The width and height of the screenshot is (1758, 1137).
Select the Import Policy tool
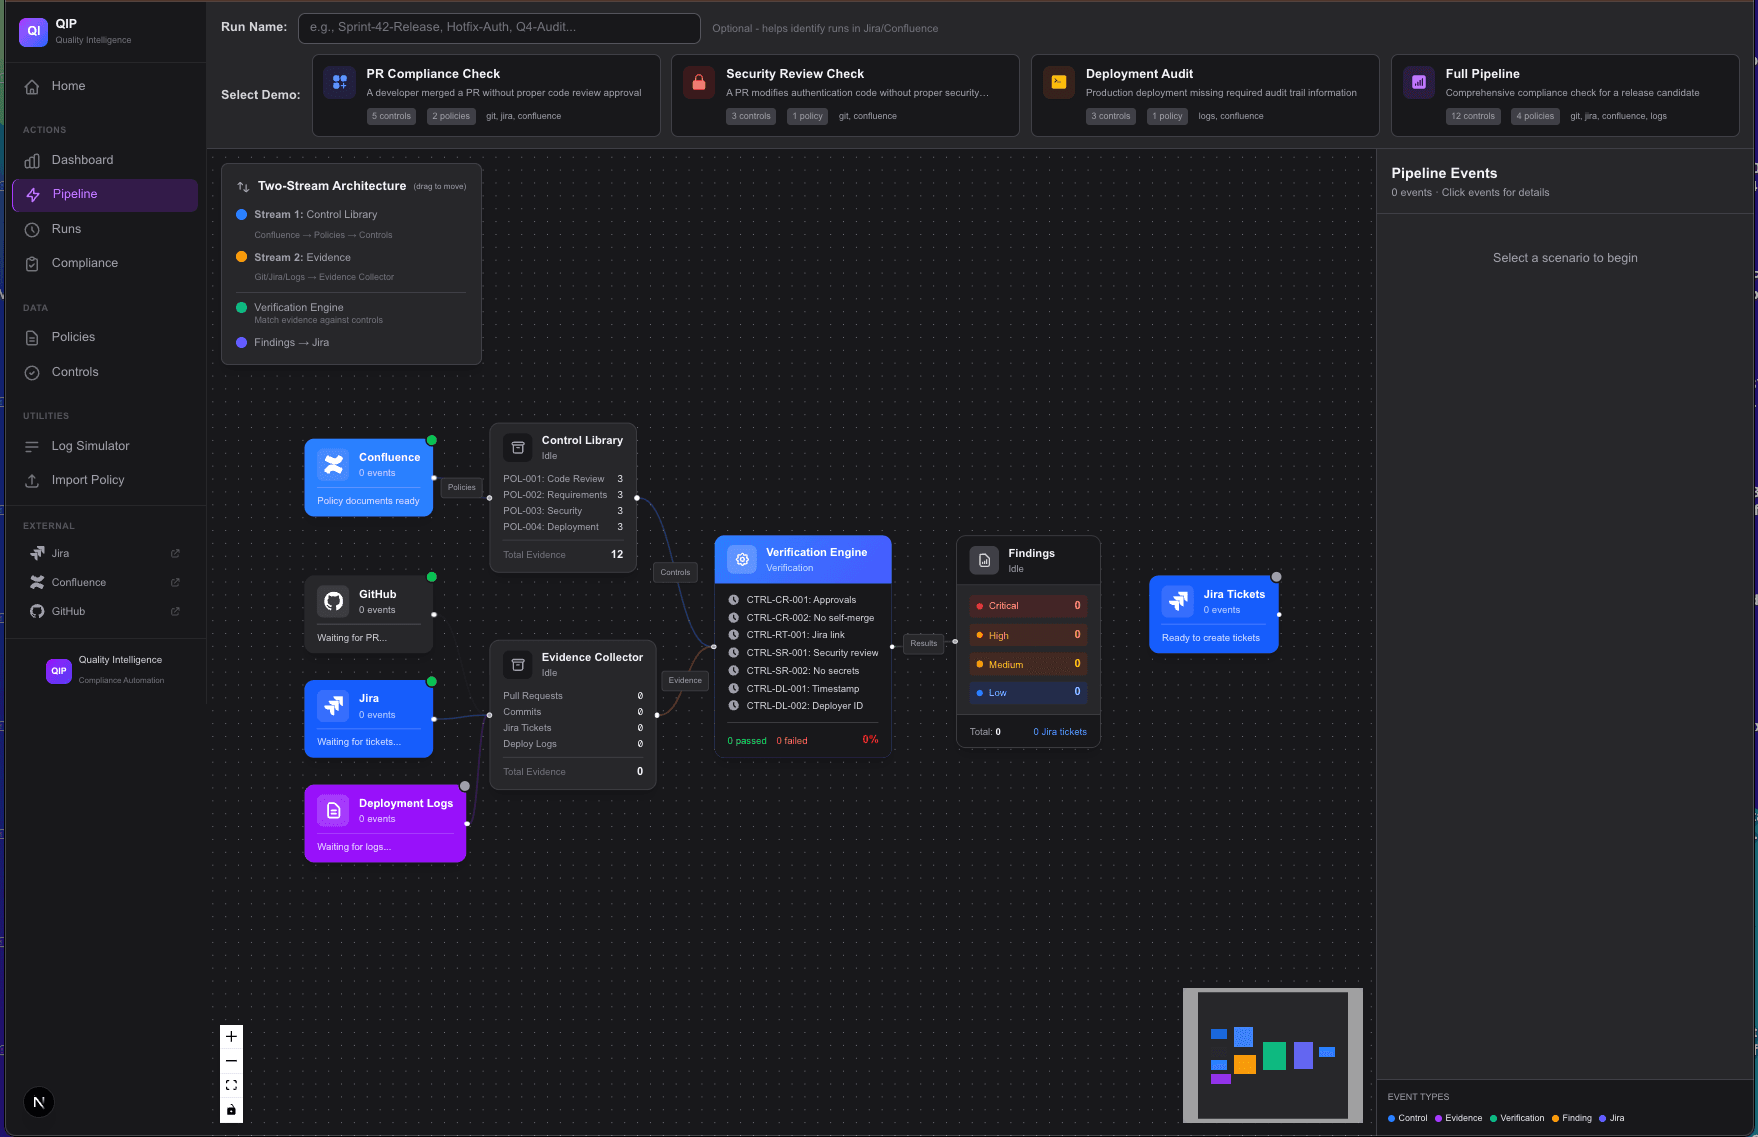[x=88, y=480]
